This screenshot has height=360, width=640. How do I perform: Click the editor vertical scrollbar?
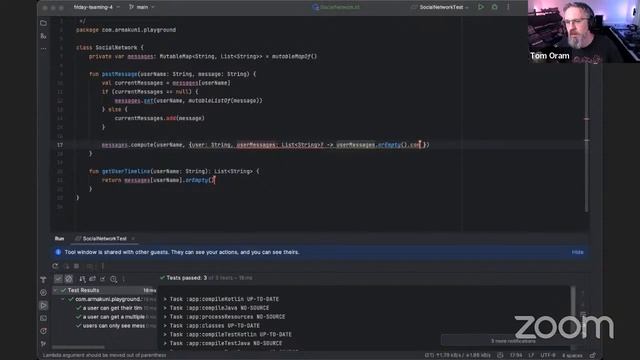coord(587,137)
